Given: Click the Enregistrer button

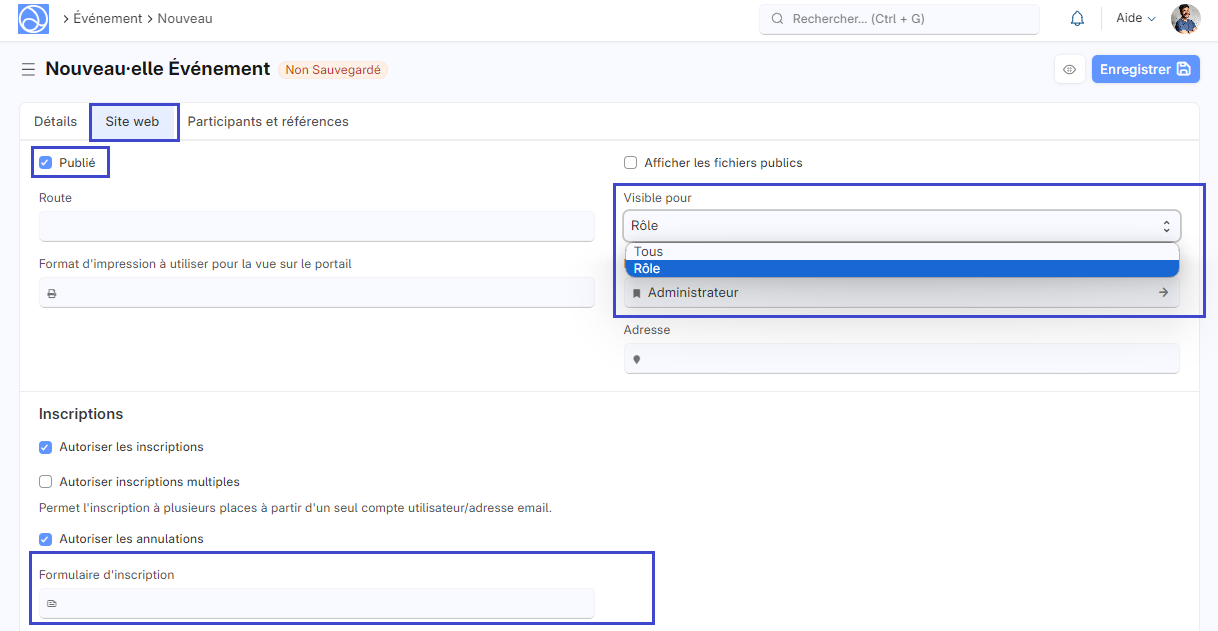Looking at the screenshot, I should point(1145,70).
